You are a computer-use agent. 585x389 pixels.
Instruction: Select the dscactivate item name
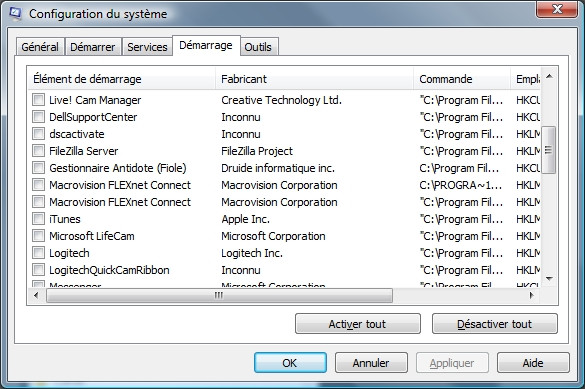pyautogui.click(x=77, y=134)
